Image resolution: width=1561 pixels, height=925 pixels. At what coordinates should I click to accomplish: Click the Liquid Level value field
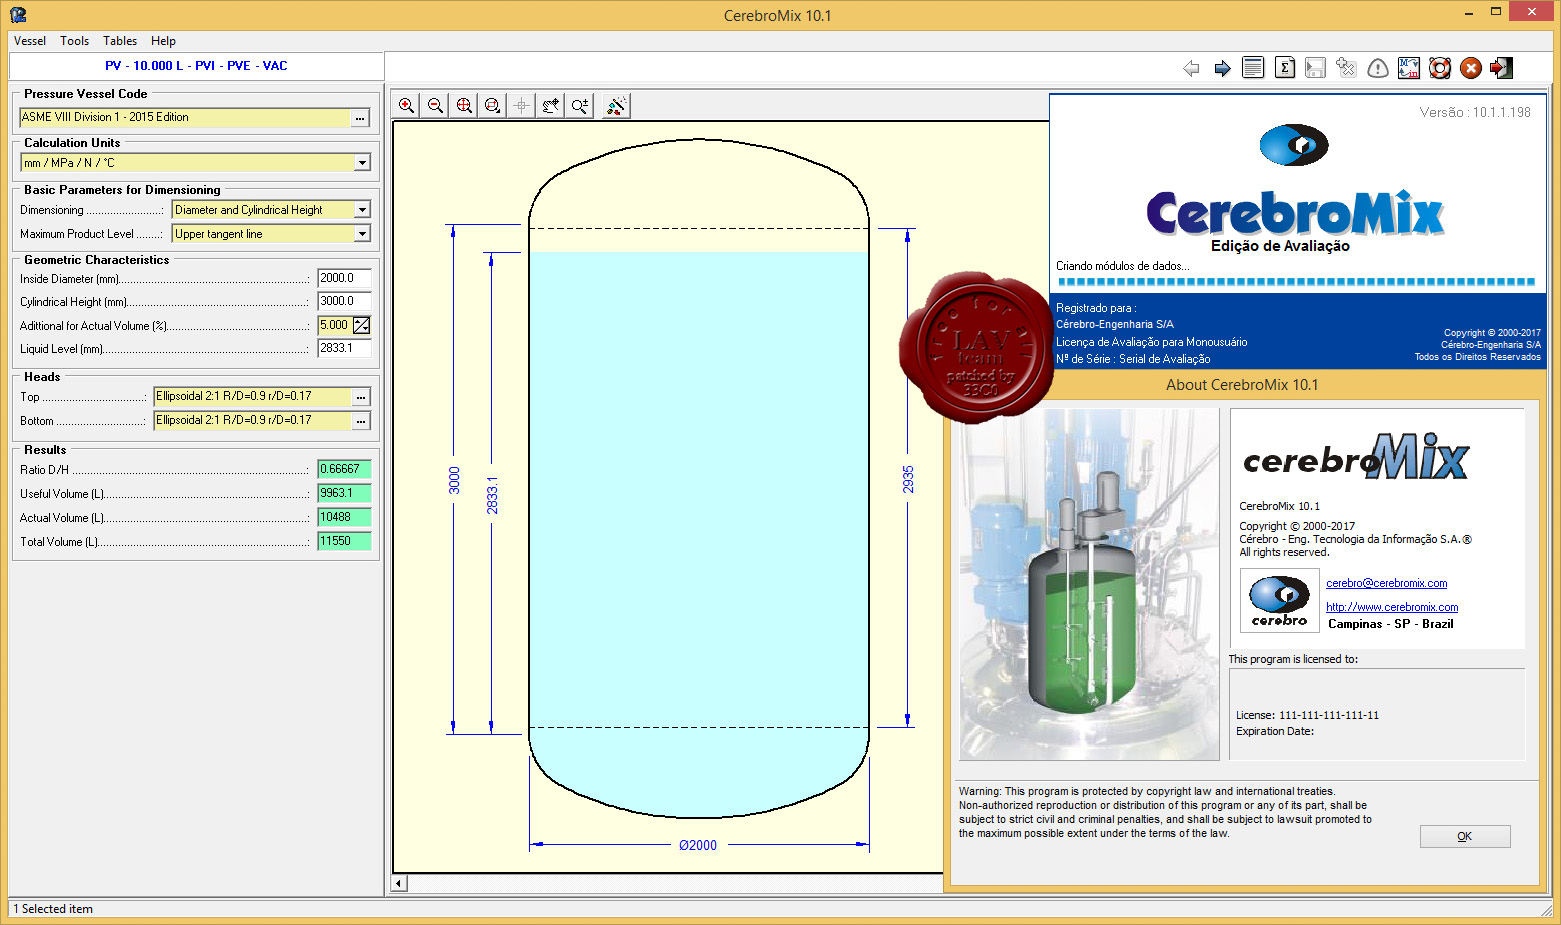(344, 348)
